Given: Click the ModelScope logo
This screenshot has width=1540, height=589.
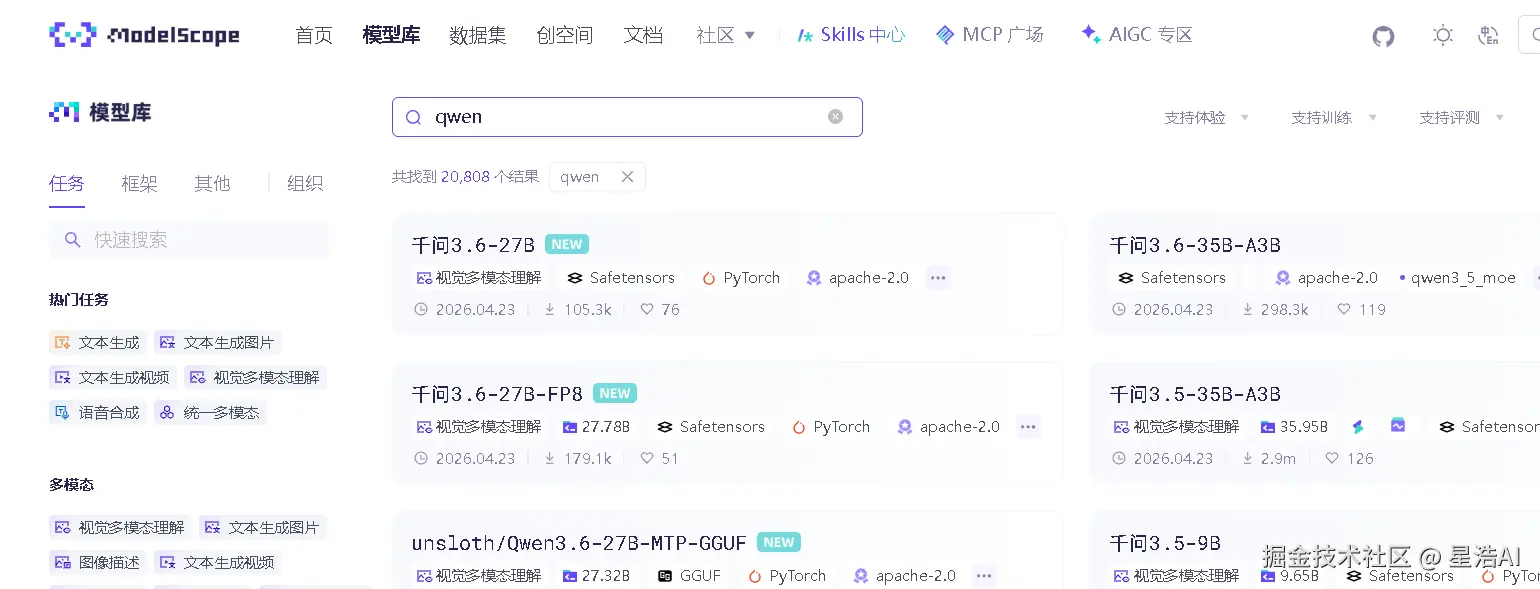Looking at the screenshot, I should point(144,35).
